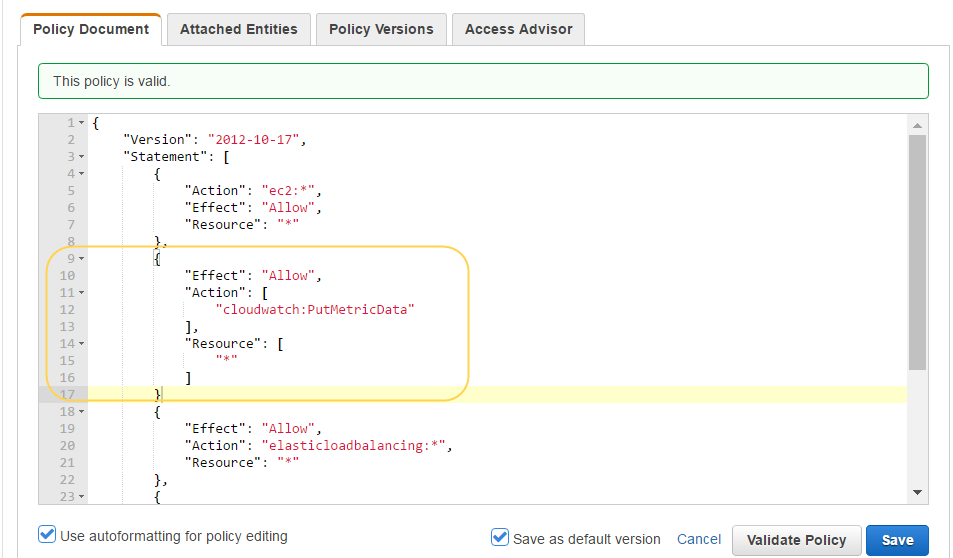Image resolution: width=953 pixels, height=558 pixels.
Task: Click the editor's vertical scrollbar thumb
Action: (917, 250)
